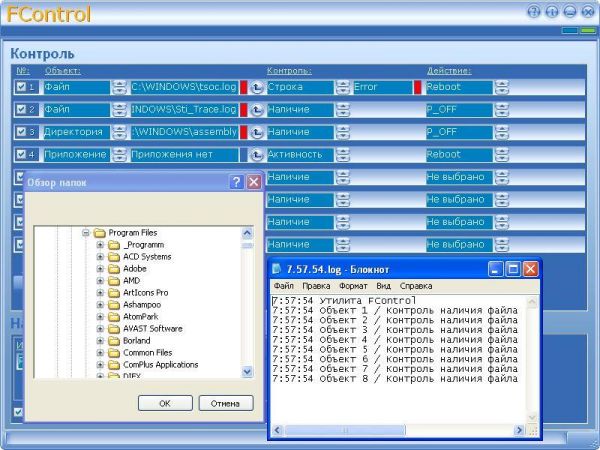Click the Блокнот document icon in title bar
Screen dimensions: 600x450
[278, 269]
